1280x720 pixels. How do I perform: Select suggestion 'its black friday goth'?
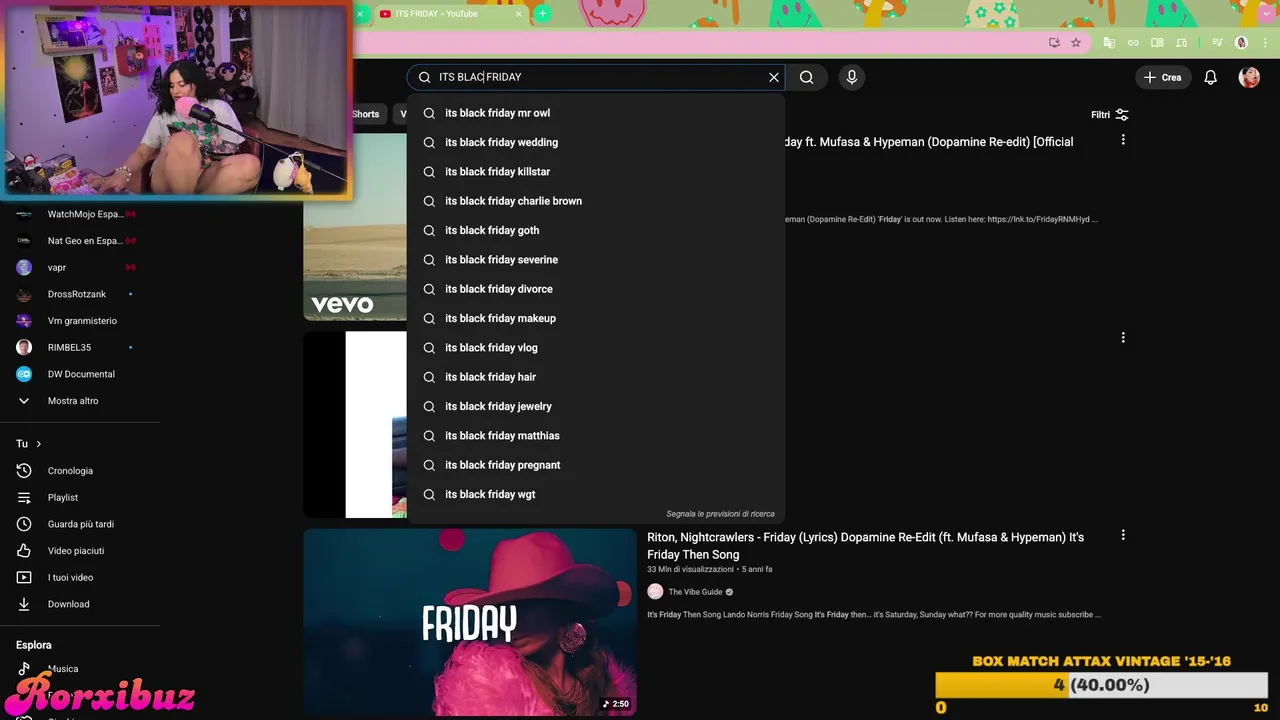[x=596, y=230]
